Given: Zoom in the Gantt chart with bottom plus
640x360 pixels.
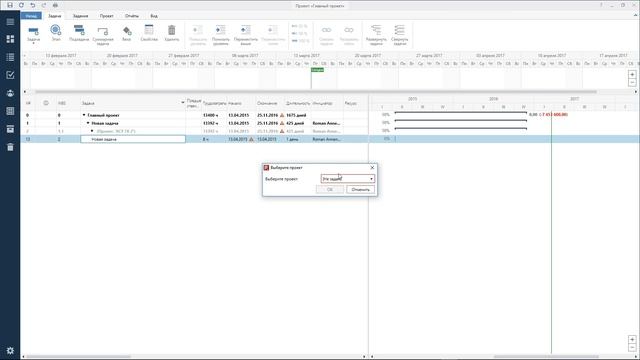Looking at the screenshot, I should 632,340.
